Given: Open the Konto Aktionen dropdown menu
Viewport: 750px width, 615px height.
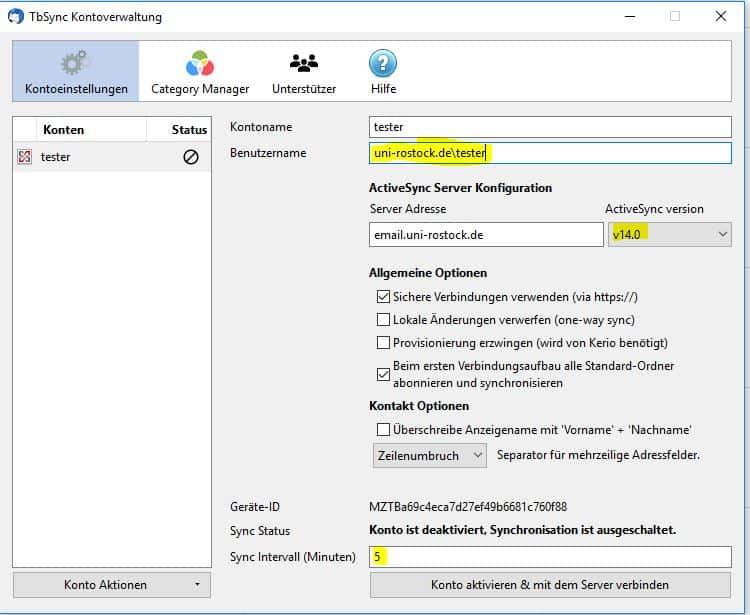Looking at the screenshot, I should pos(111,585).
